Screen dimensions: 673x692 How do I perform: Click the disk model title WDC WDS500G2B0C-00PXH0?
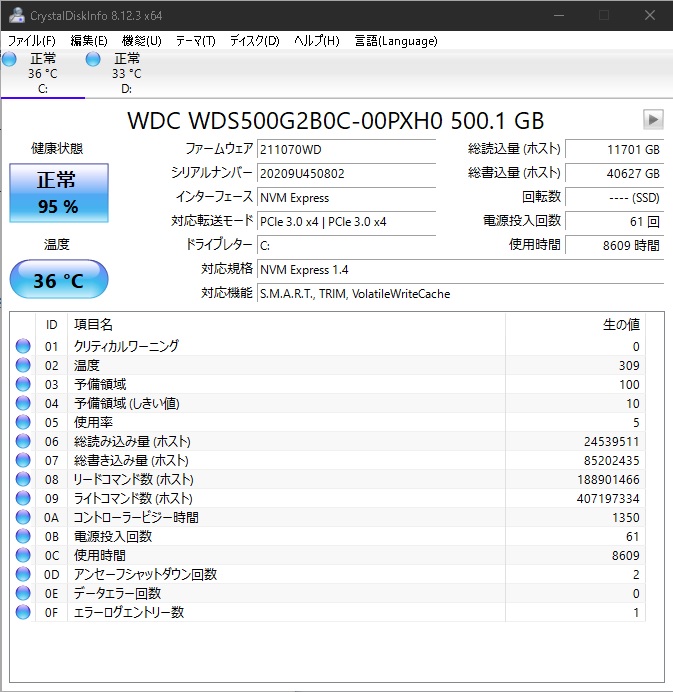(x=285, y=120)
